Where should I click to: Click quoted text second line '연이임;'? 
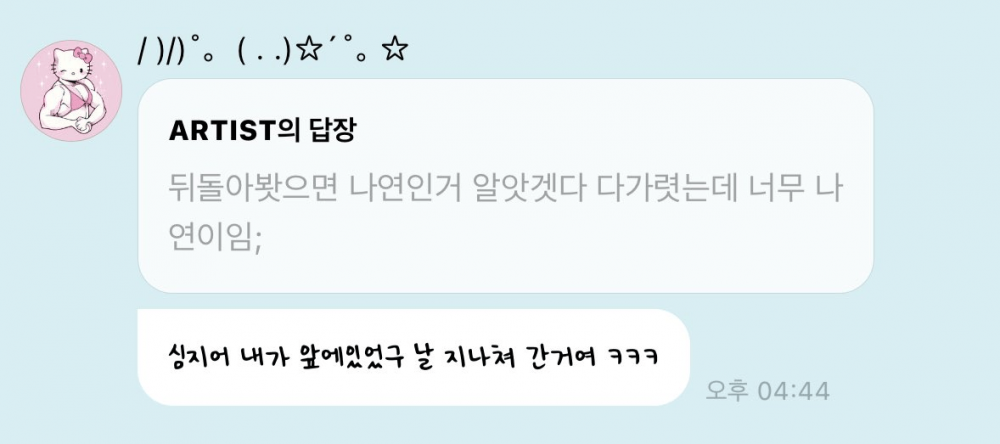pyautogui.click(x=216, y=238)
